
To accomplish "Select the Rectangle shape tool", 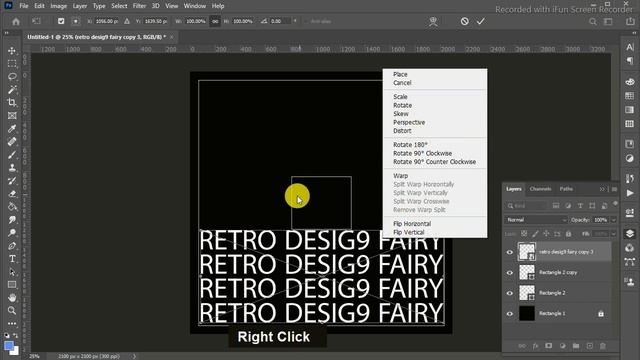I will tap(12, 284).
